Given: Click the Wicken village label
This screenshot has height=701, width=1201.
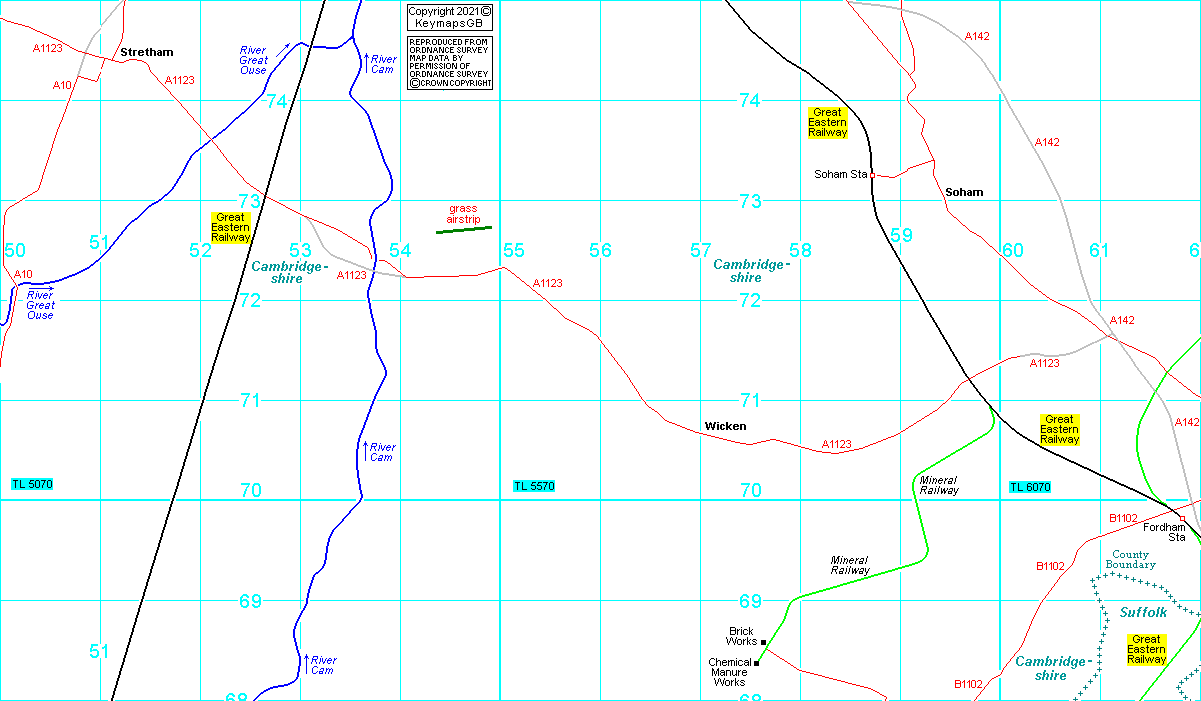Looking at the screenshot, I should pos(725,426).
